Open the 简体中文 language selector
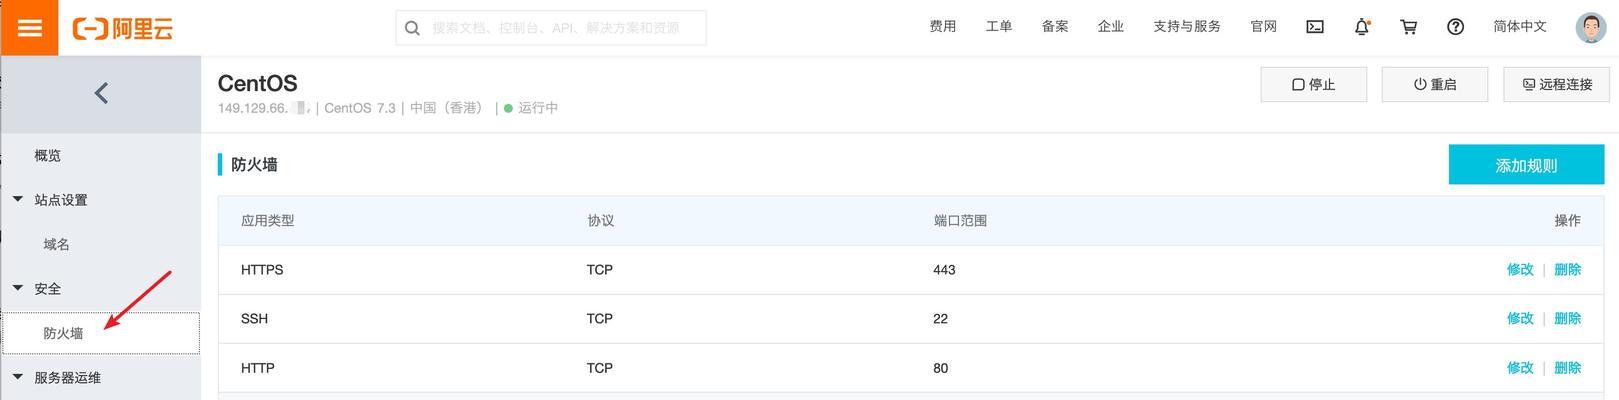This screenshot has height=400, width=1619. (x=1520, y=27)
